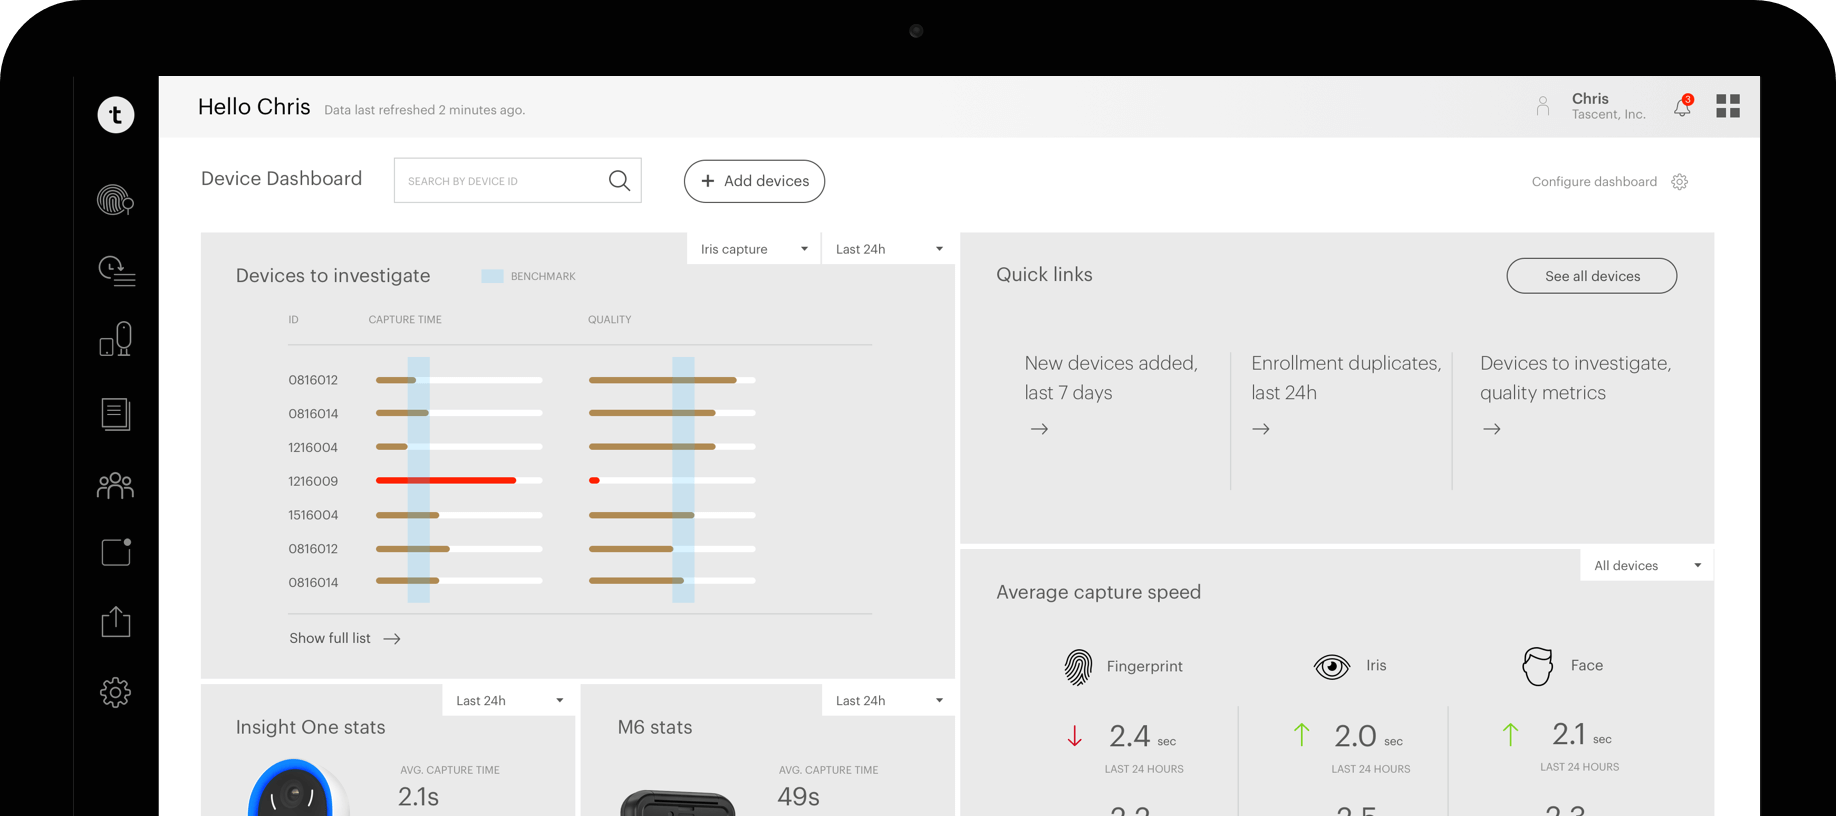Click the red capture time bar for 1216009

coord(446,481)
